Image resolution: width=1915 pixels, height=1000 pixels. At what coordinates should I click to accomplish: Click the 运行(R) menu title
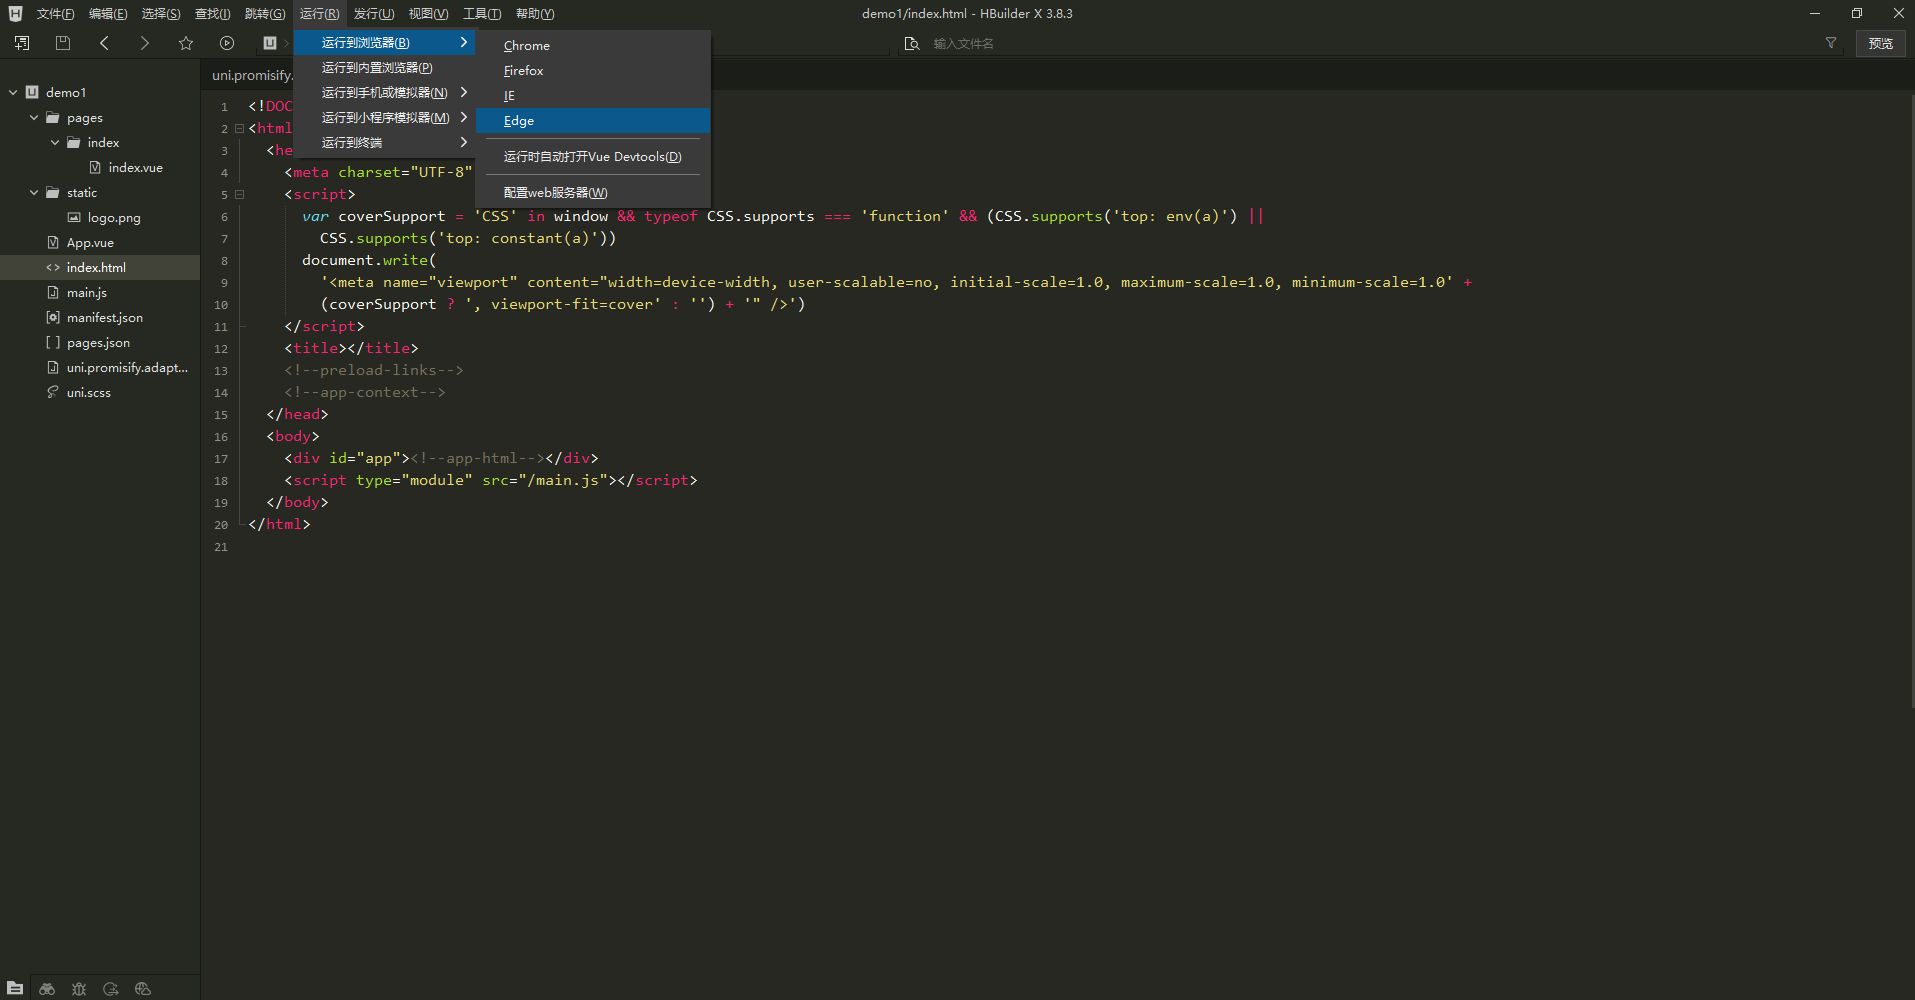tap(319, 13)
